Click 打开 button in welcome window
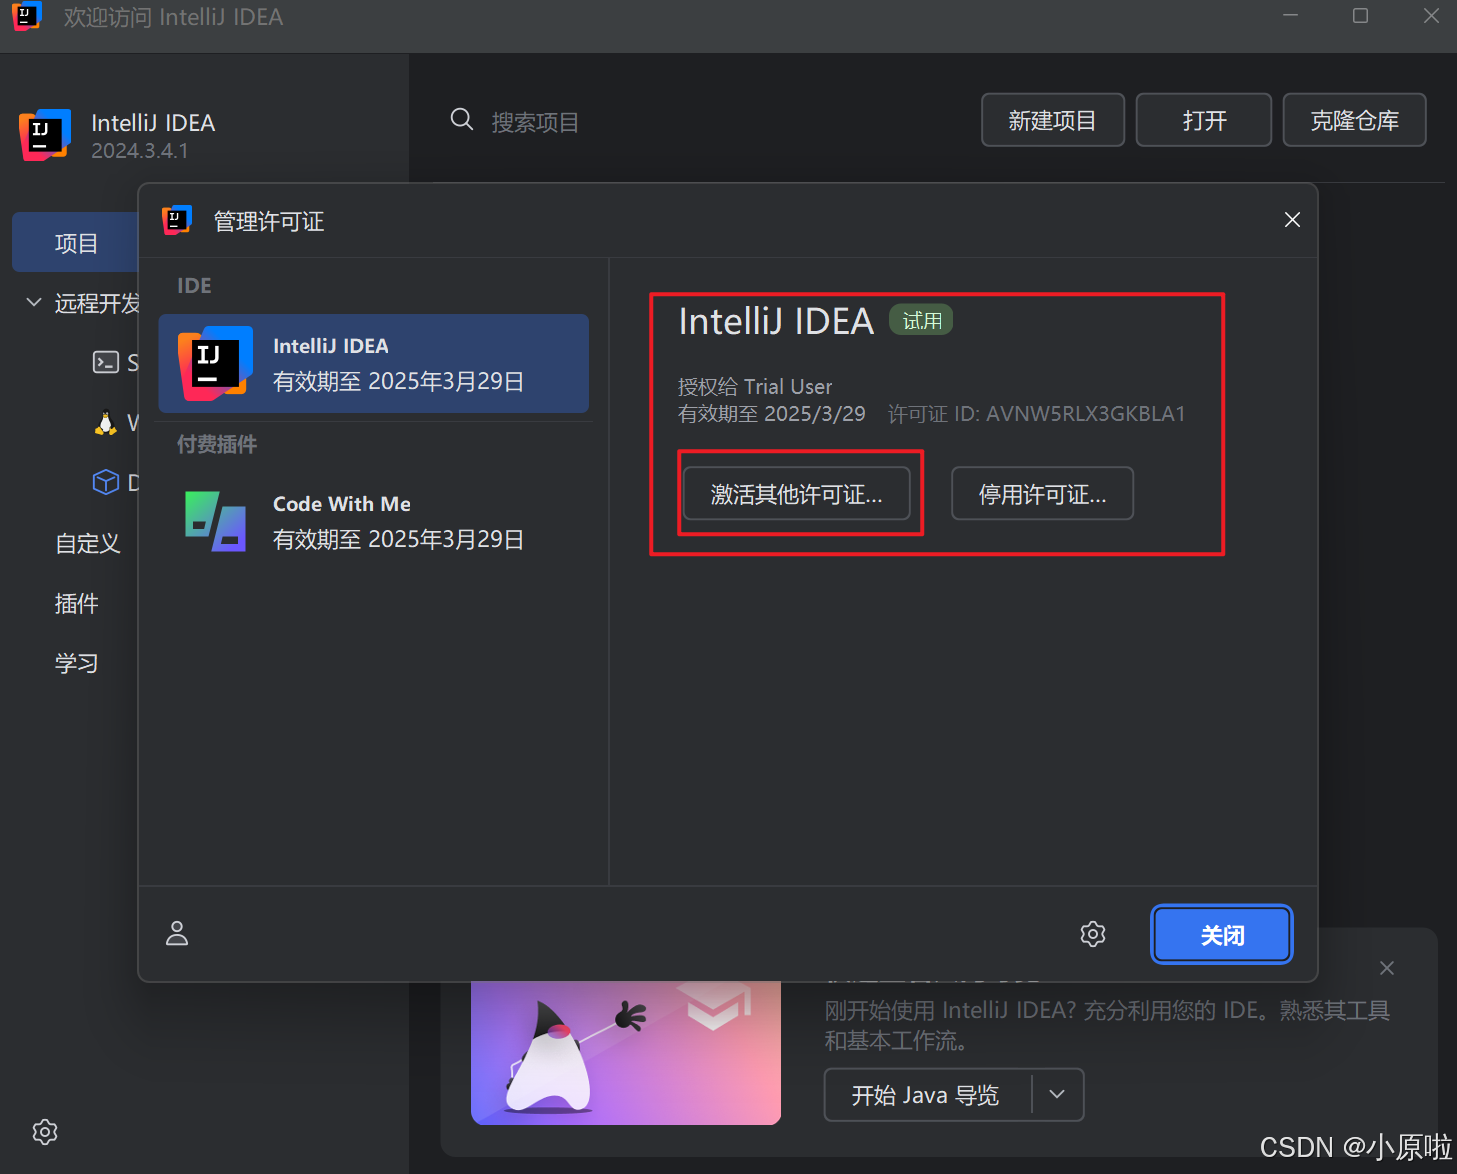 pos(1204,120)
